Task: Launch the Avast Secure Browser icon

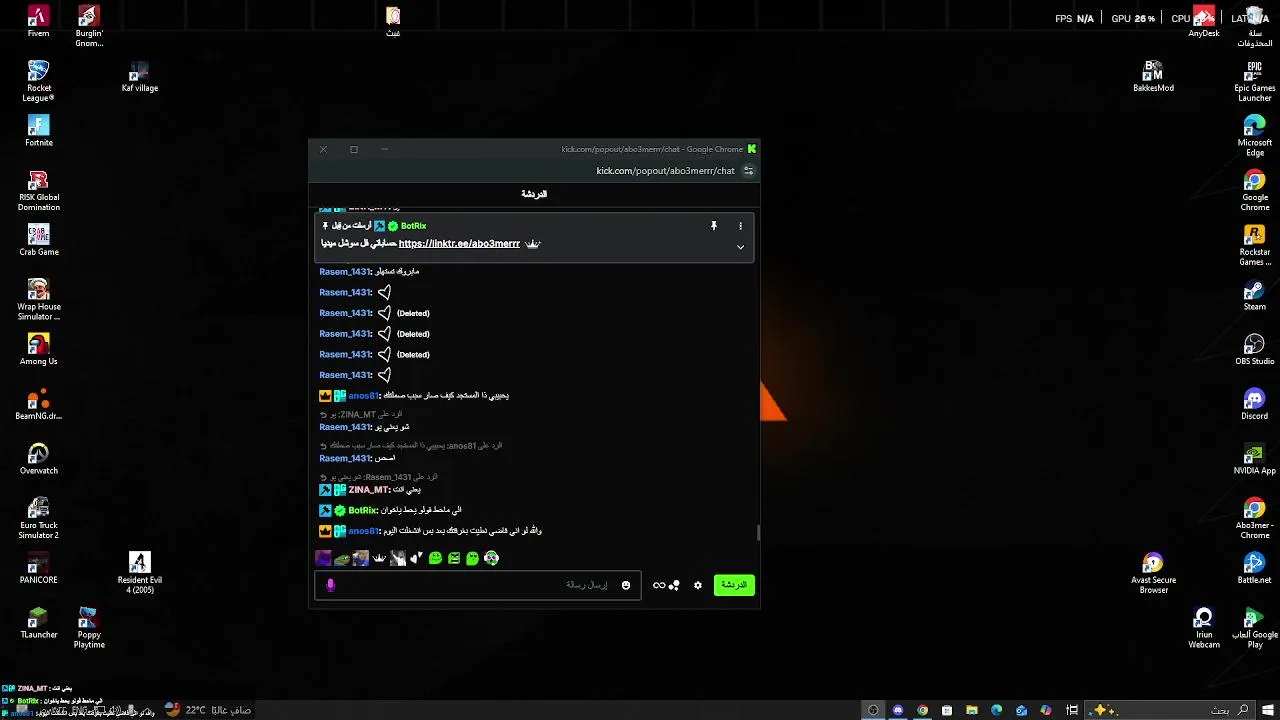Action: tap(1153, 573)
